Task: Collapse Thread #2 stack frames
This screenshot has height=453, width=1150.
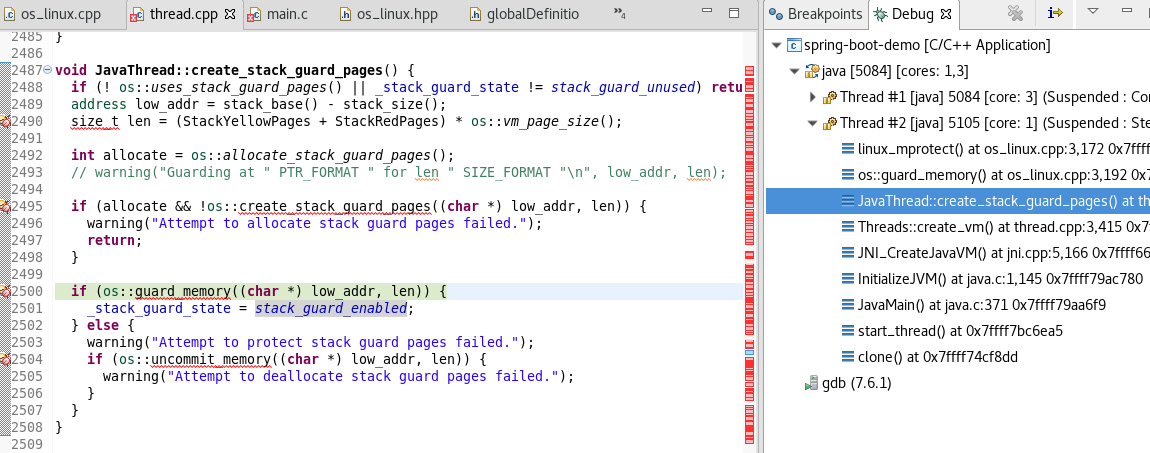Action: 812,122
